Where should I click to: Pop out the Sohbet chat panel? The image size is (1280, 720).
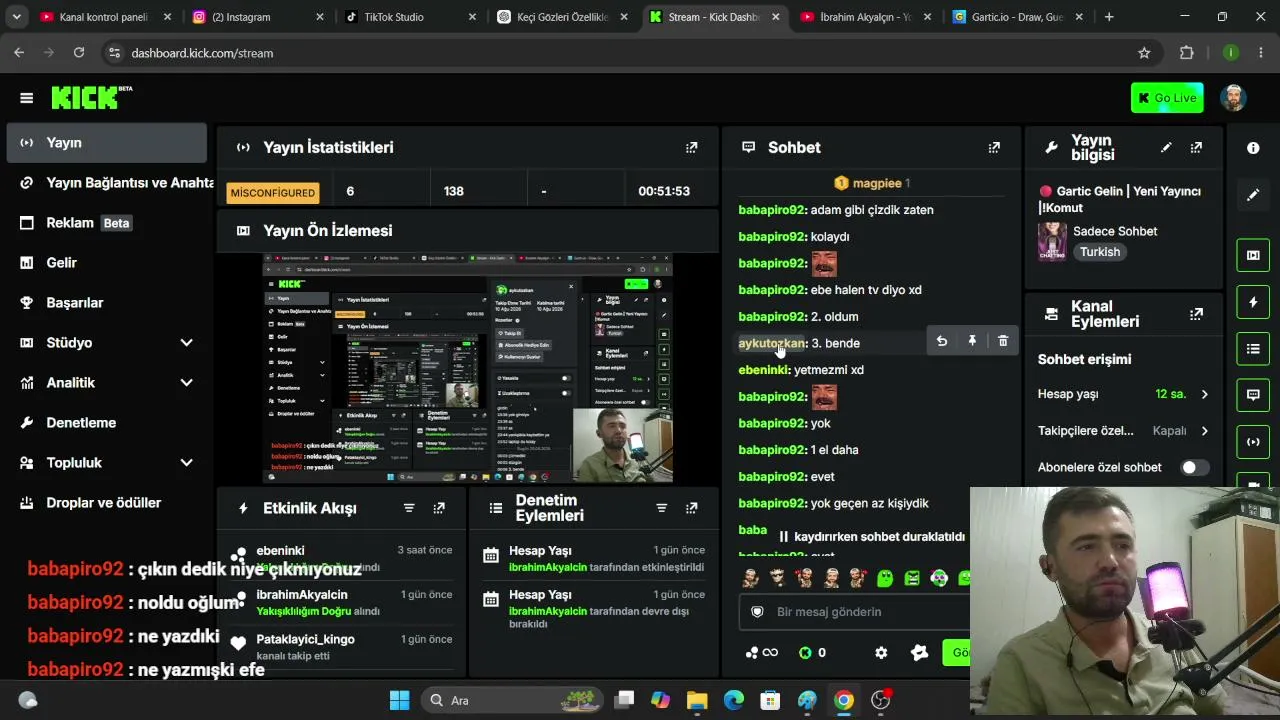pyautogui.click(x=994, y=148)
